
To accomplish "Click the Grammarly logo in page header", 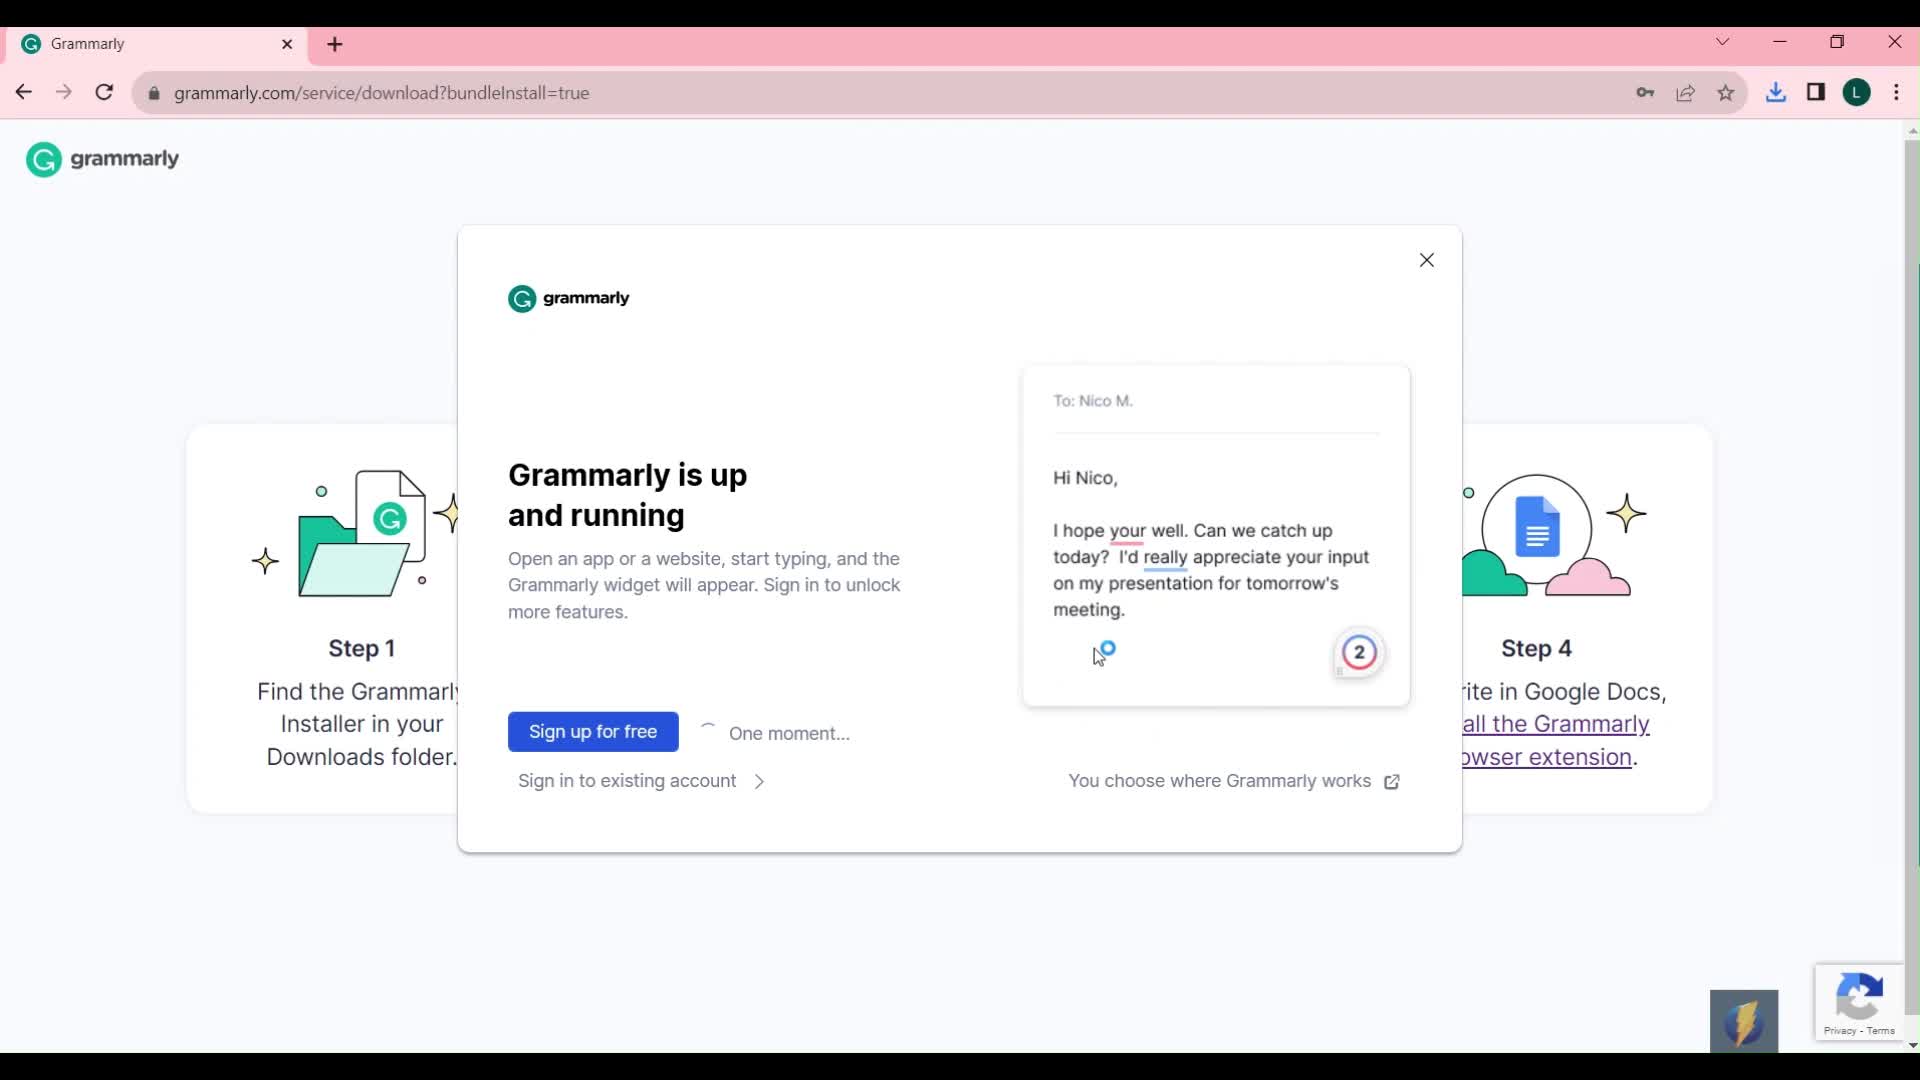I will coord(102,159).
